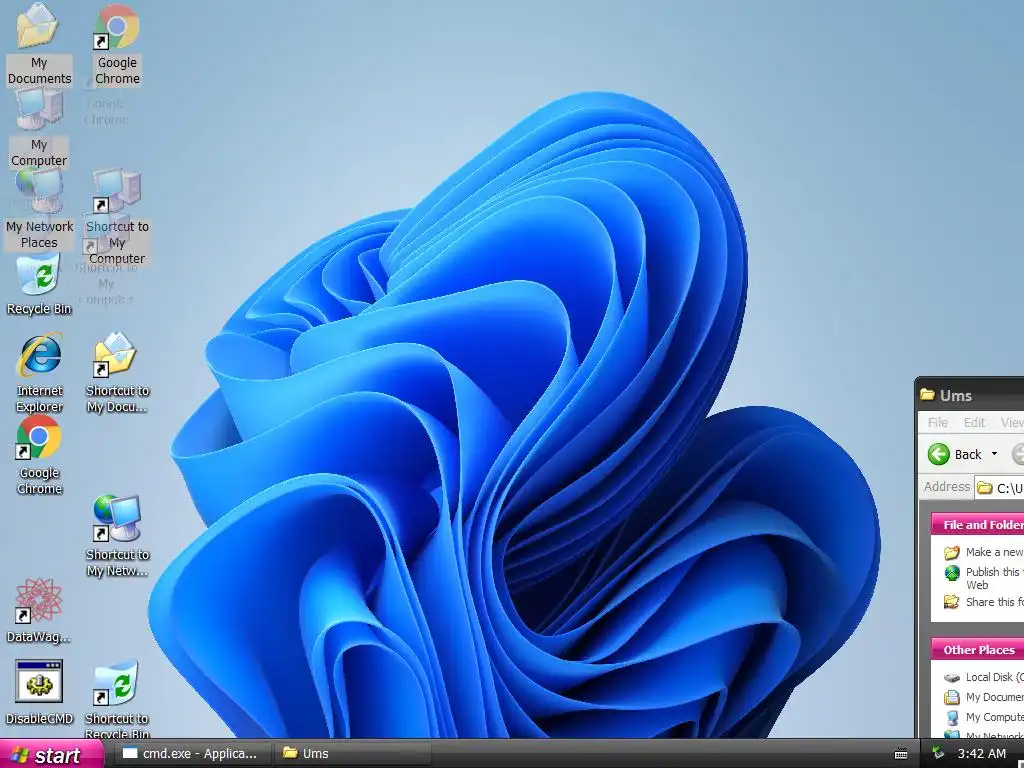1024x768 pixels.
Task: Click the on-screen keyboard tray icon
Action: click(x=901, y=754)
